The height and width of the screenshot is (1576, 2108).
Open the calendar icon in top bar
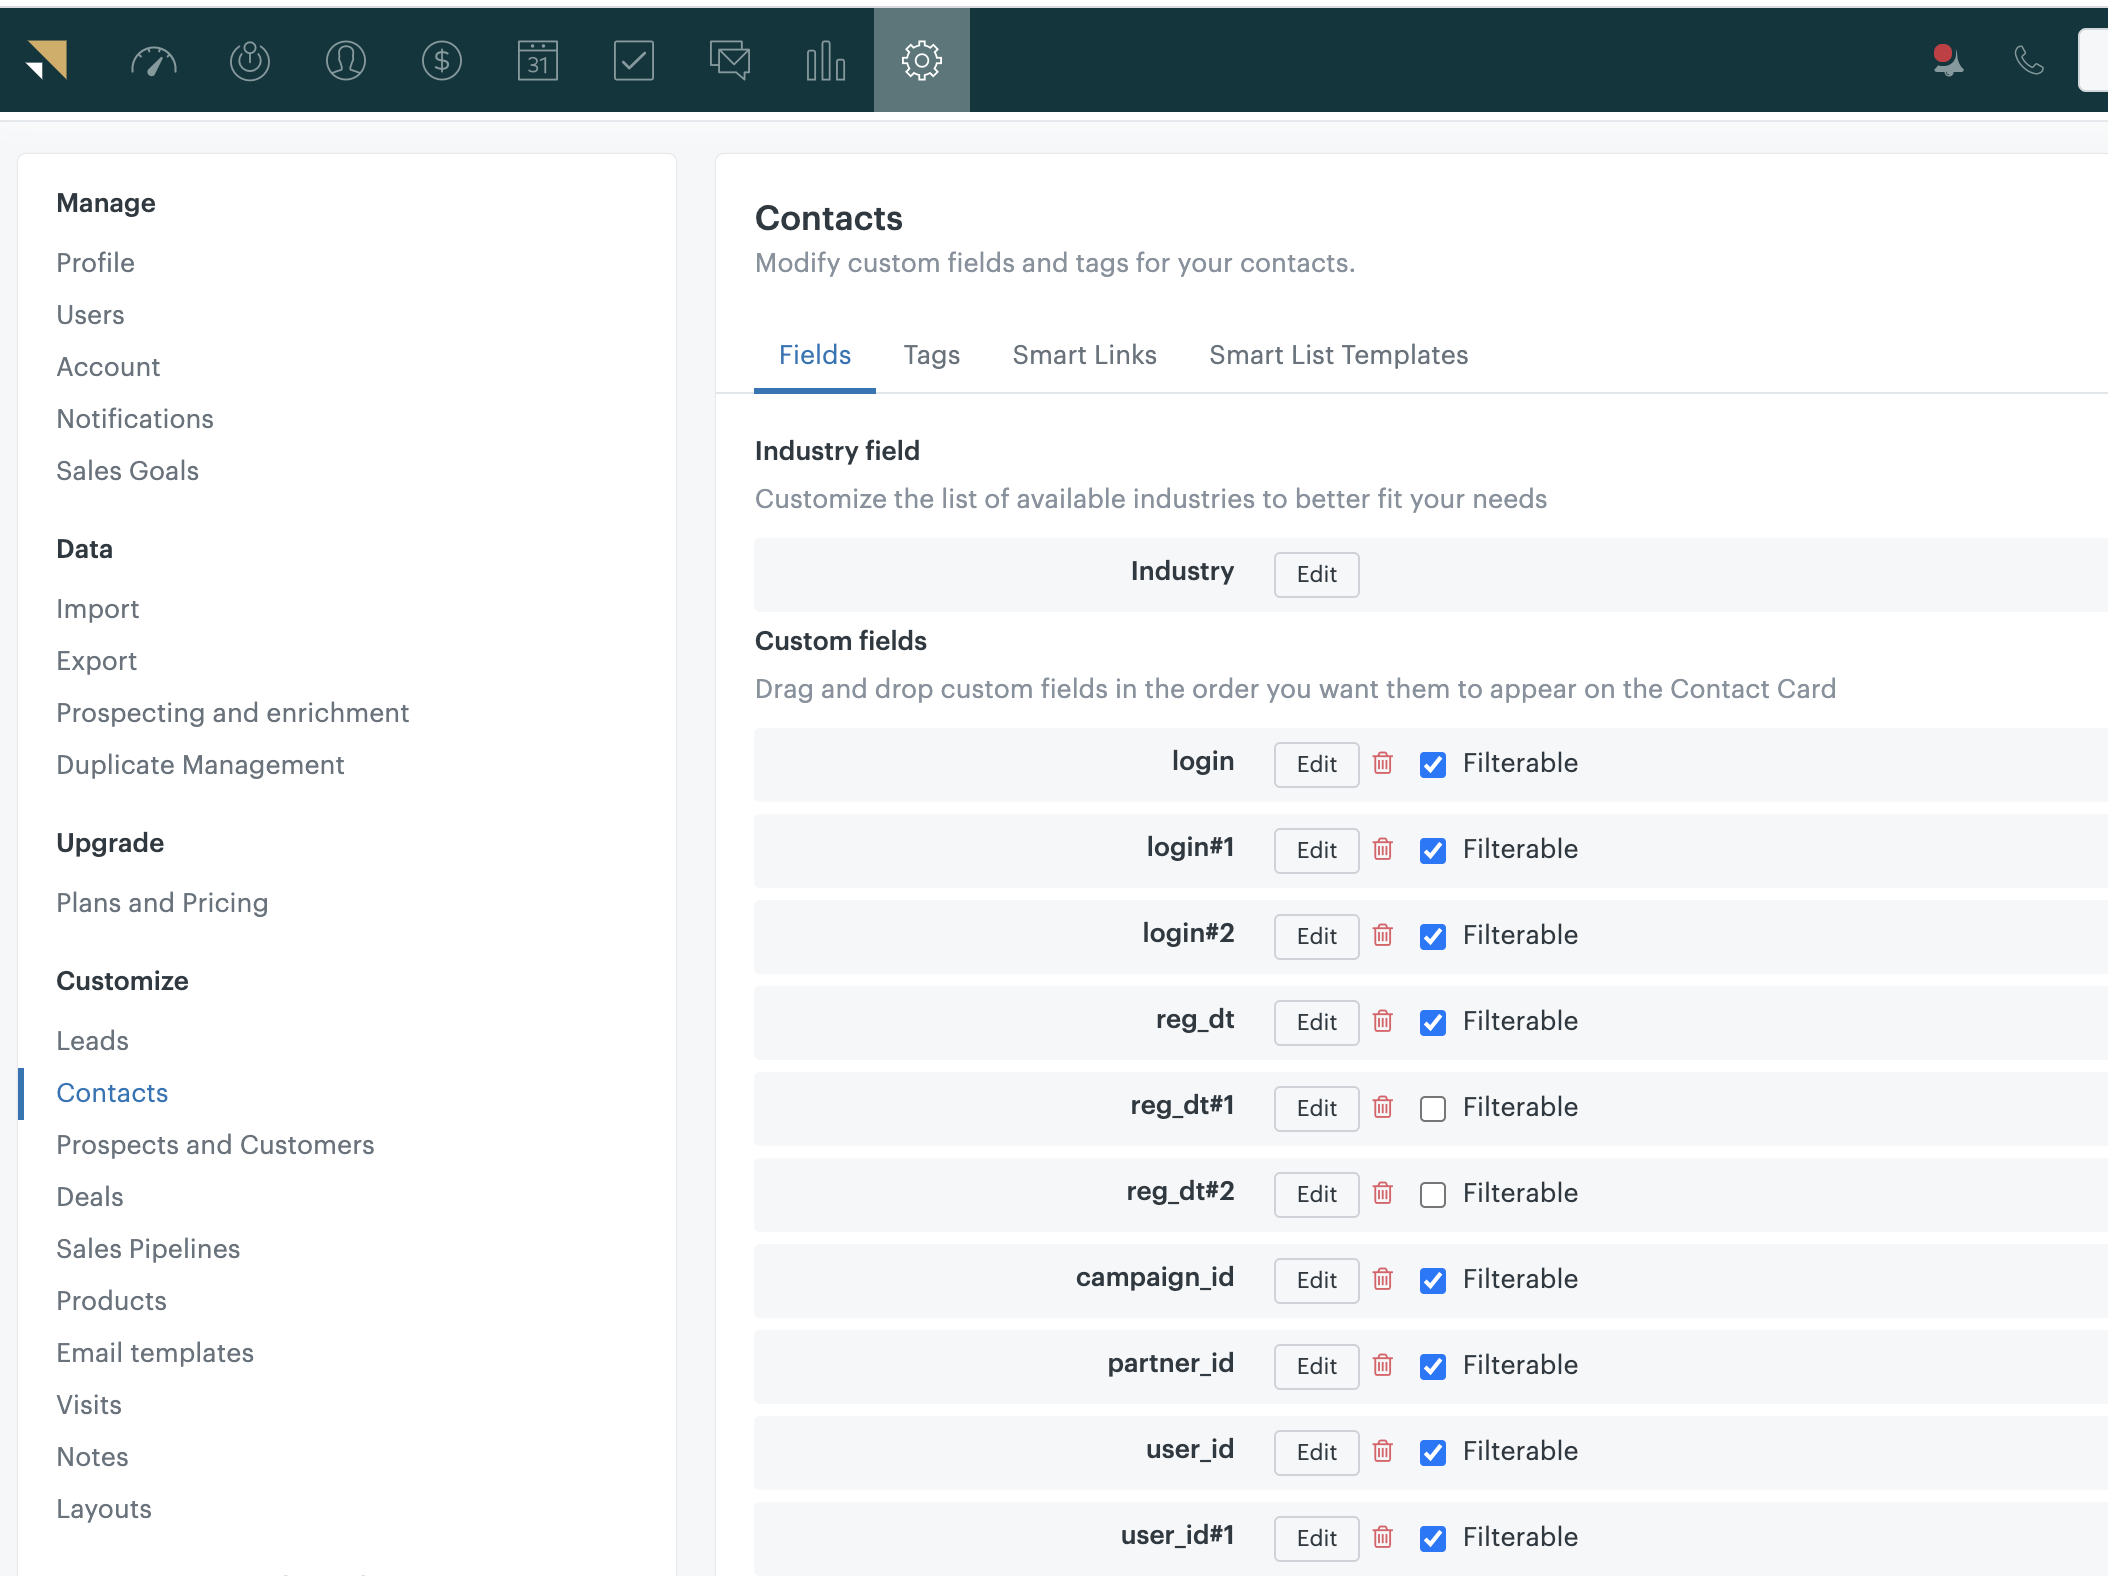point(537,61)
